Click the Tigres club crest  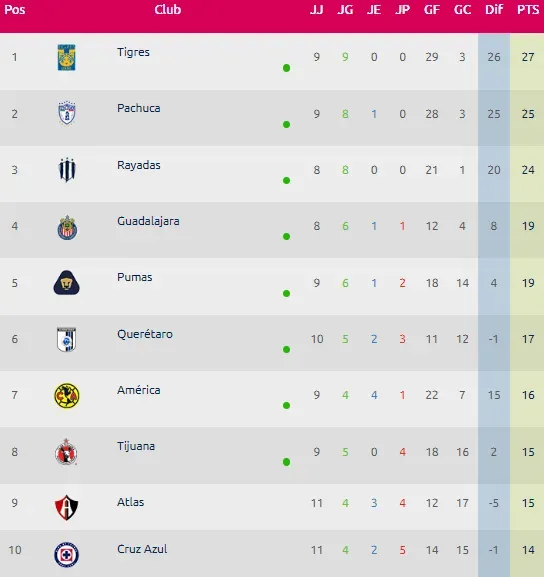(x=67, y=57)
